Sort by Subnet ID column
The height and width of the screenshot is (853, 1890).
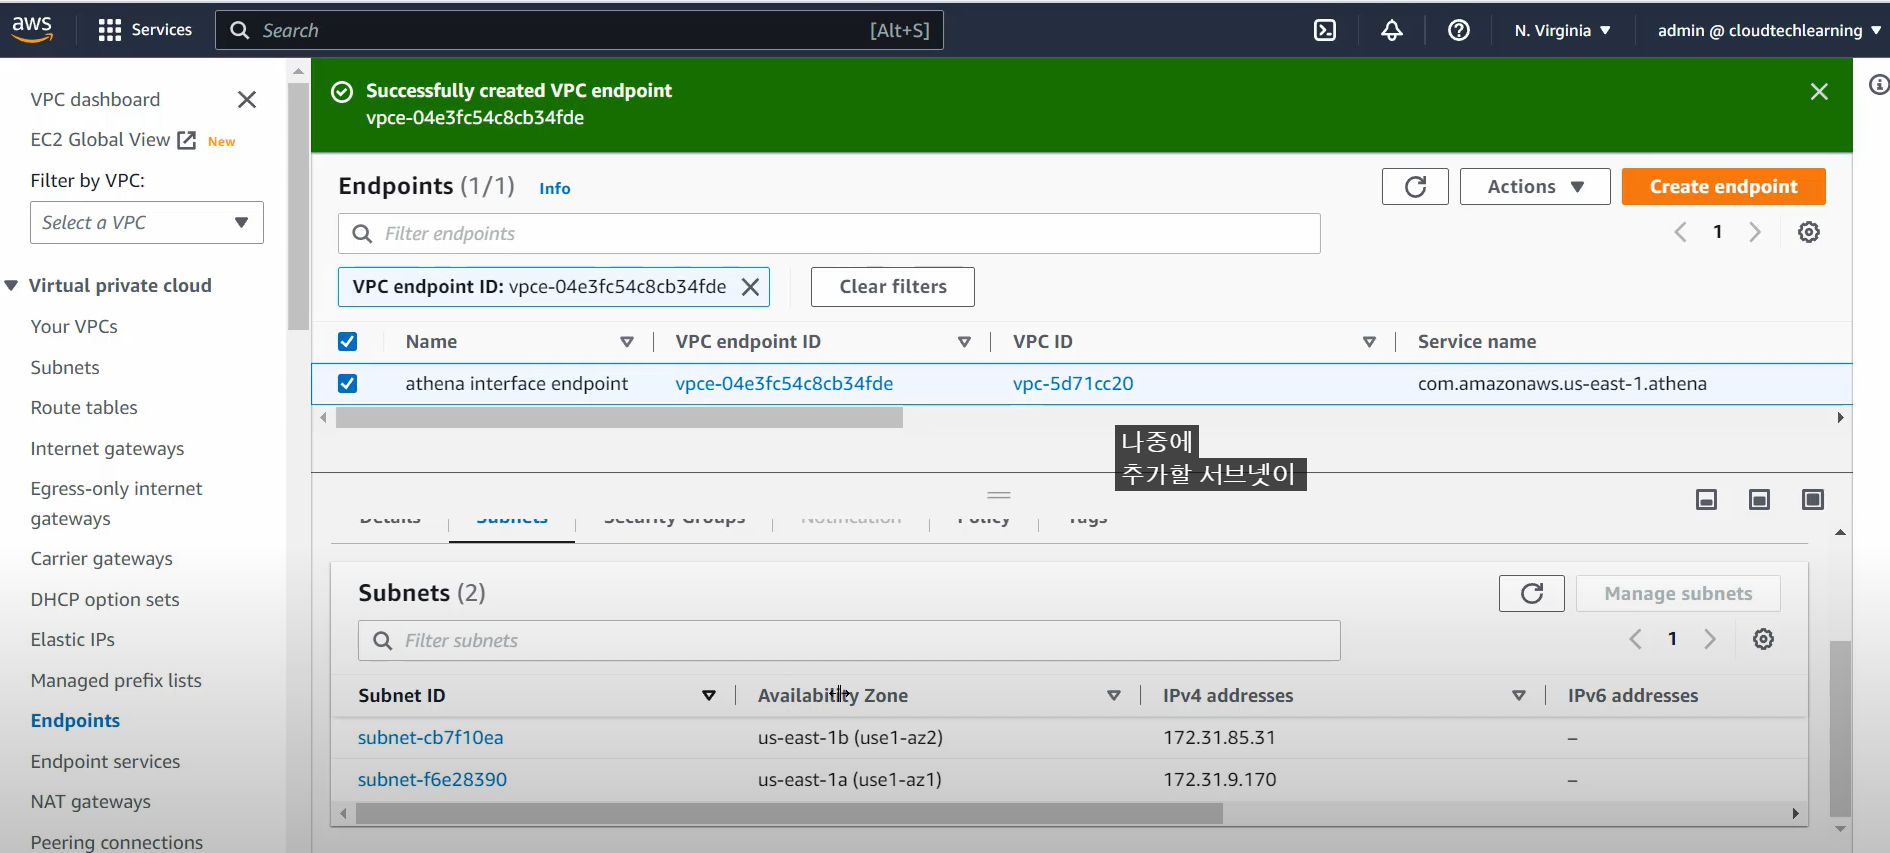tap(708, 696)
